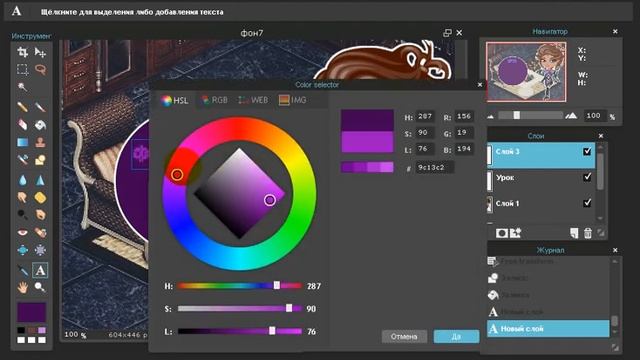Select the Lasso tool
This screenshot has height=360, width=640.
(40, 69)
